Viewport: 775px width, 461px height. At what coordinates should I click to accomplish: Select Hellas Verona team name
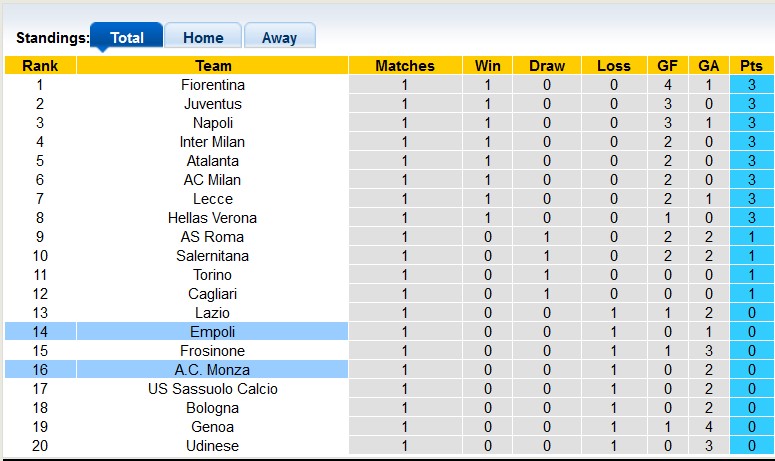pyautogui.click(x=213, y=218)
